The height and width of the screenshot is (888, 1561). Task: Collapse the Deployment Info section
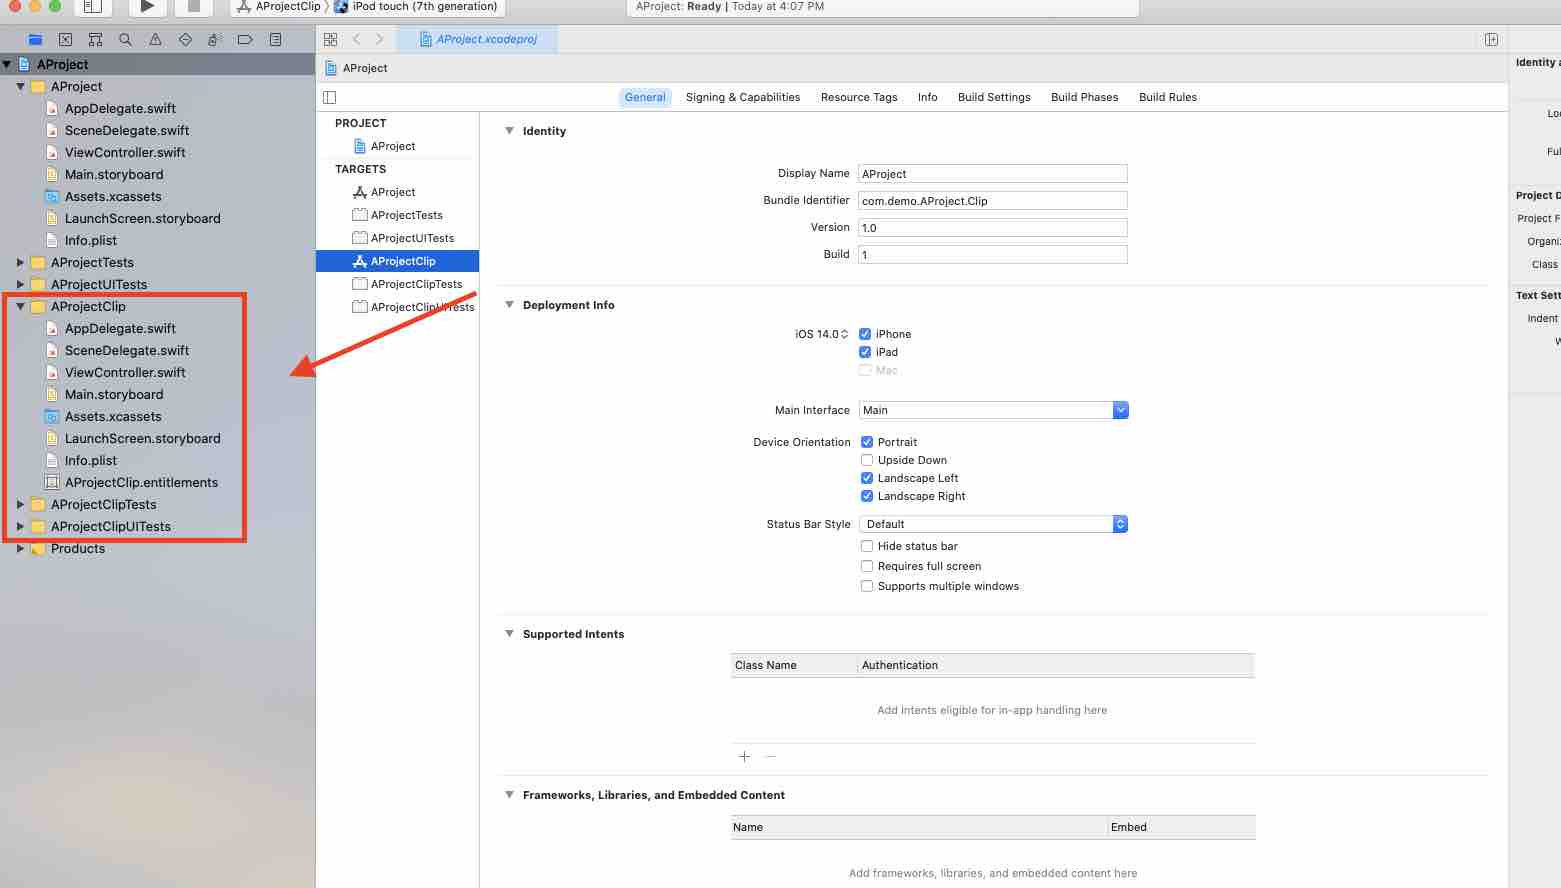509,305
